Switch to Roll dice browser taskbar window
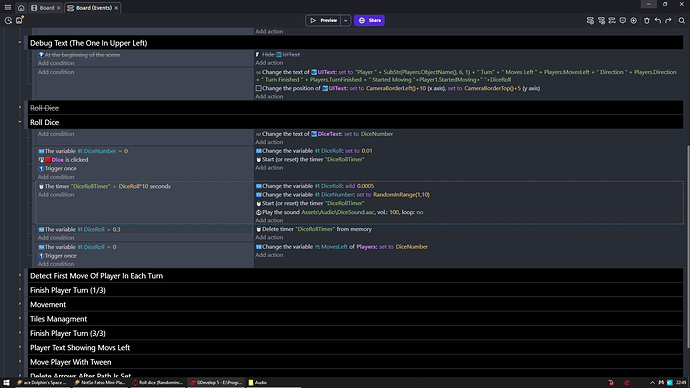The height and width of the screenshot is (388, 690). click(158, 383)
